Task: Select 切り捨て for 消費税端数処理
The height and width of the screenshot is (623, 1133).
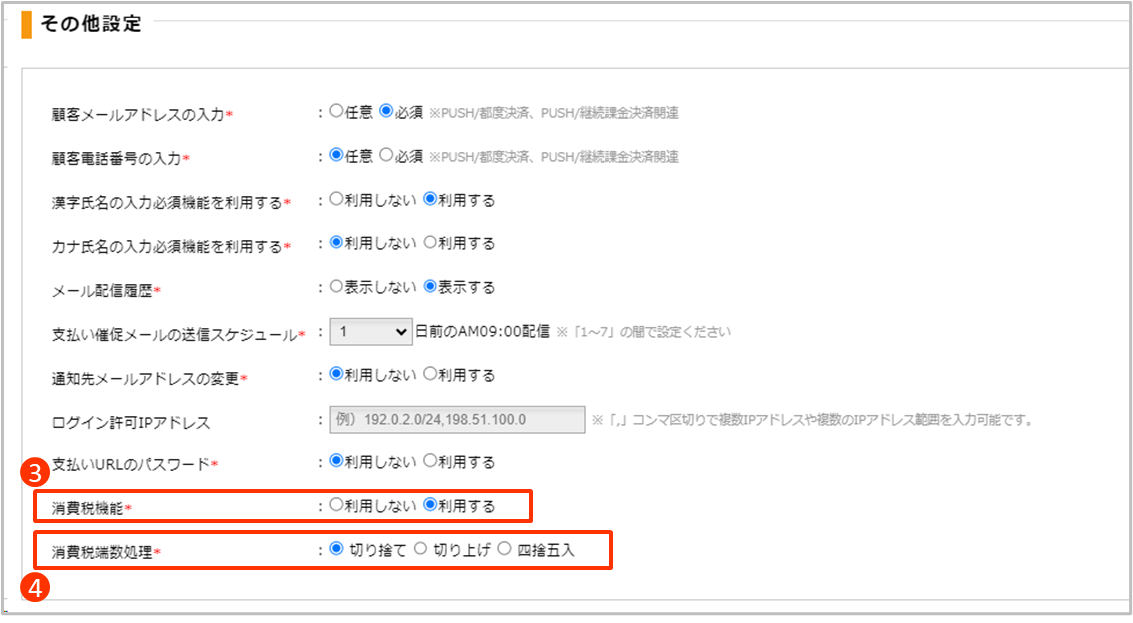Action: click(x=336, y=549)
